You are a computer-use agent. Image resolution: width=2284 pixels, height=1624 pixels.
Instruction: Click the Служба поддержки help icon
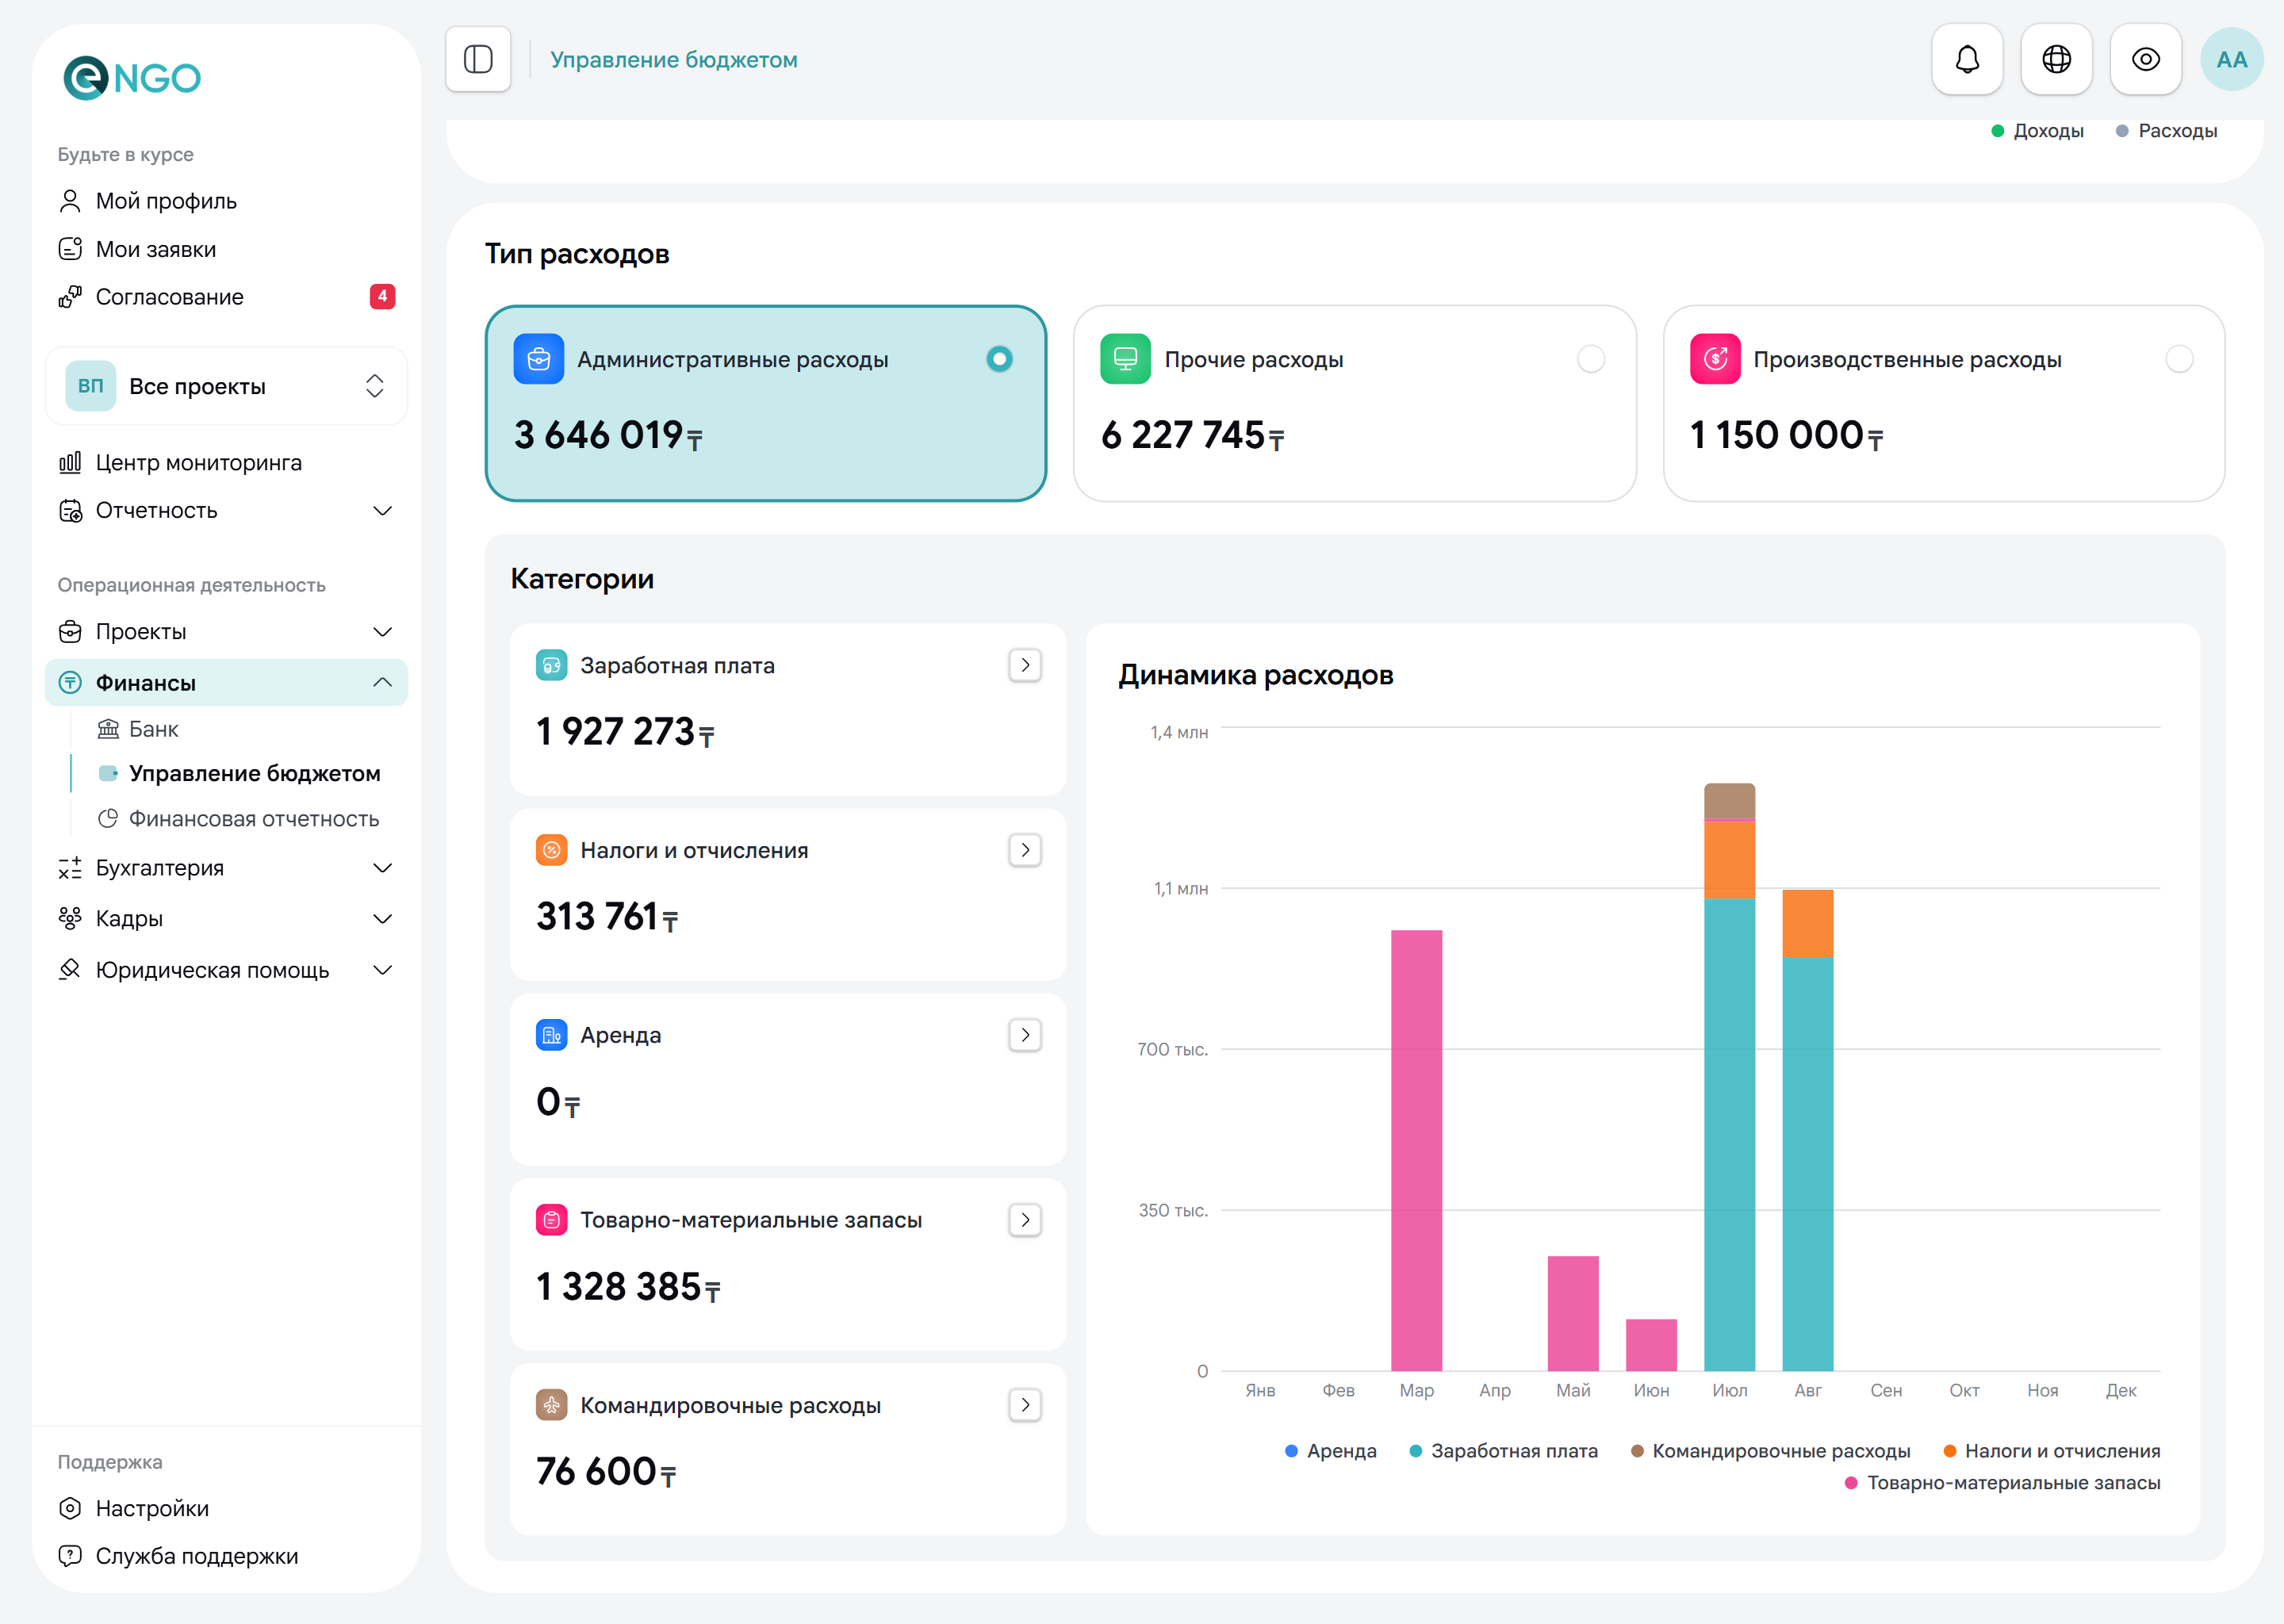point(70,1556)
